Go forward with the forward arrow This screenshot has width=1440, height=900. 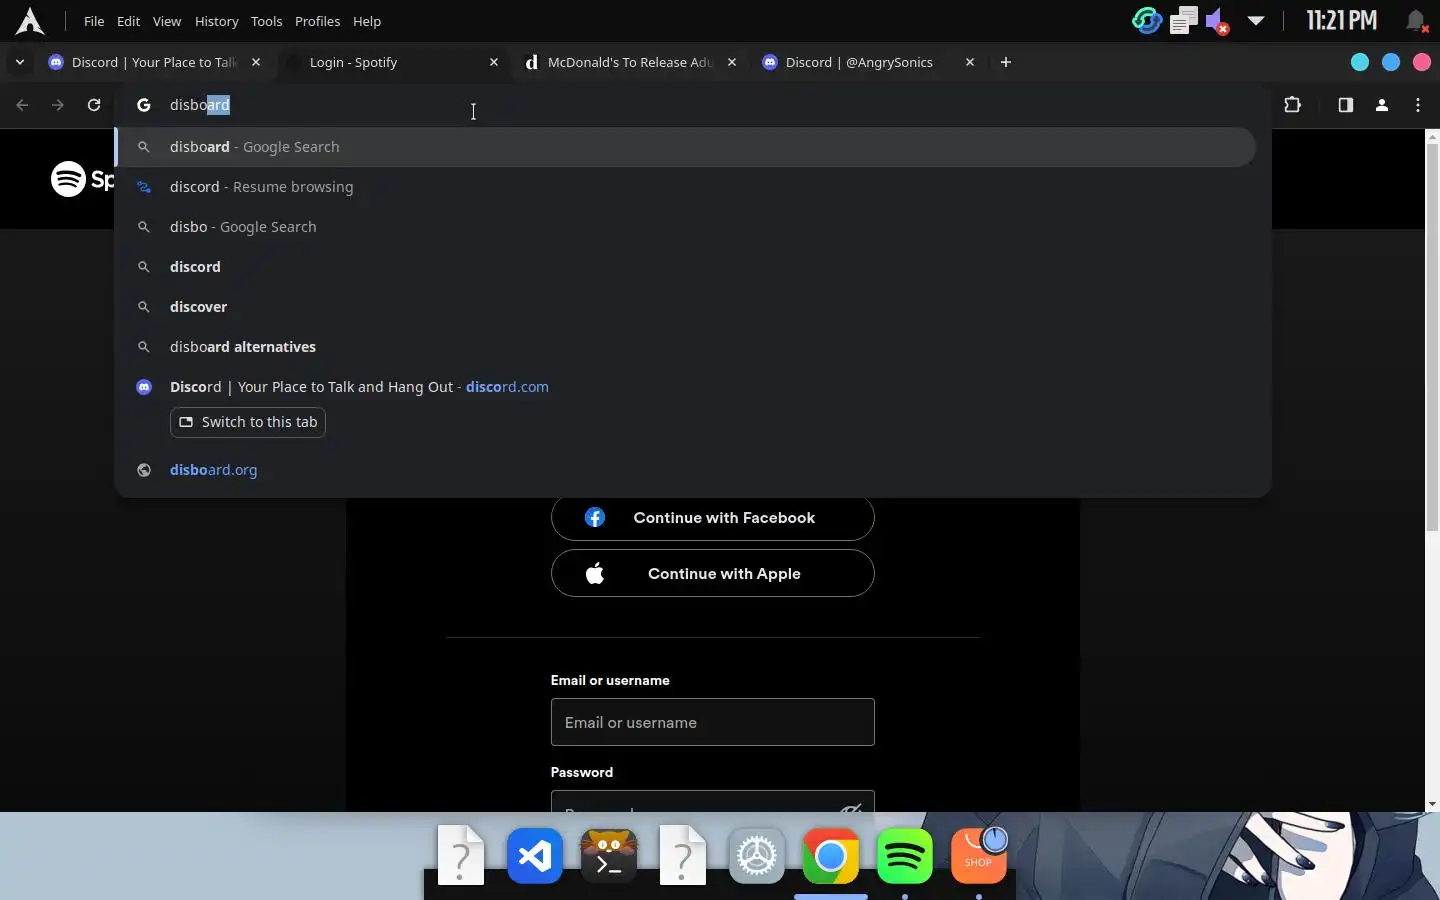(58, 105)
